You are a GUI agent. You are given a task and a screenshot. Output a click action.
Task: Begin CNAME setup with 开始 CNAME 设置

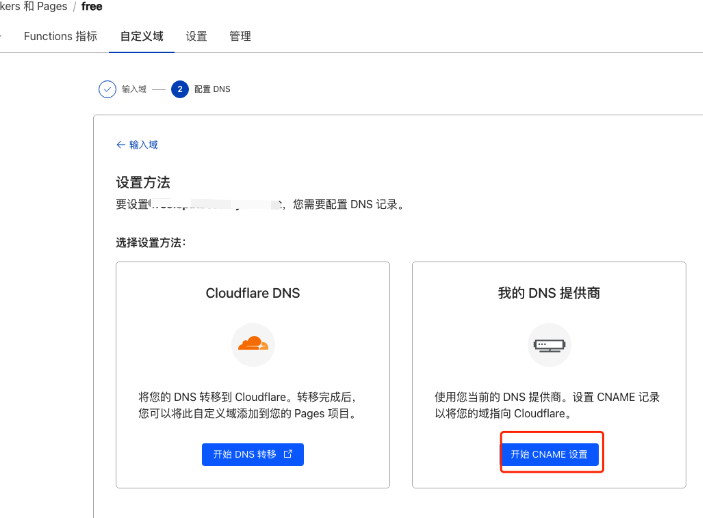[x=549, y=454]
